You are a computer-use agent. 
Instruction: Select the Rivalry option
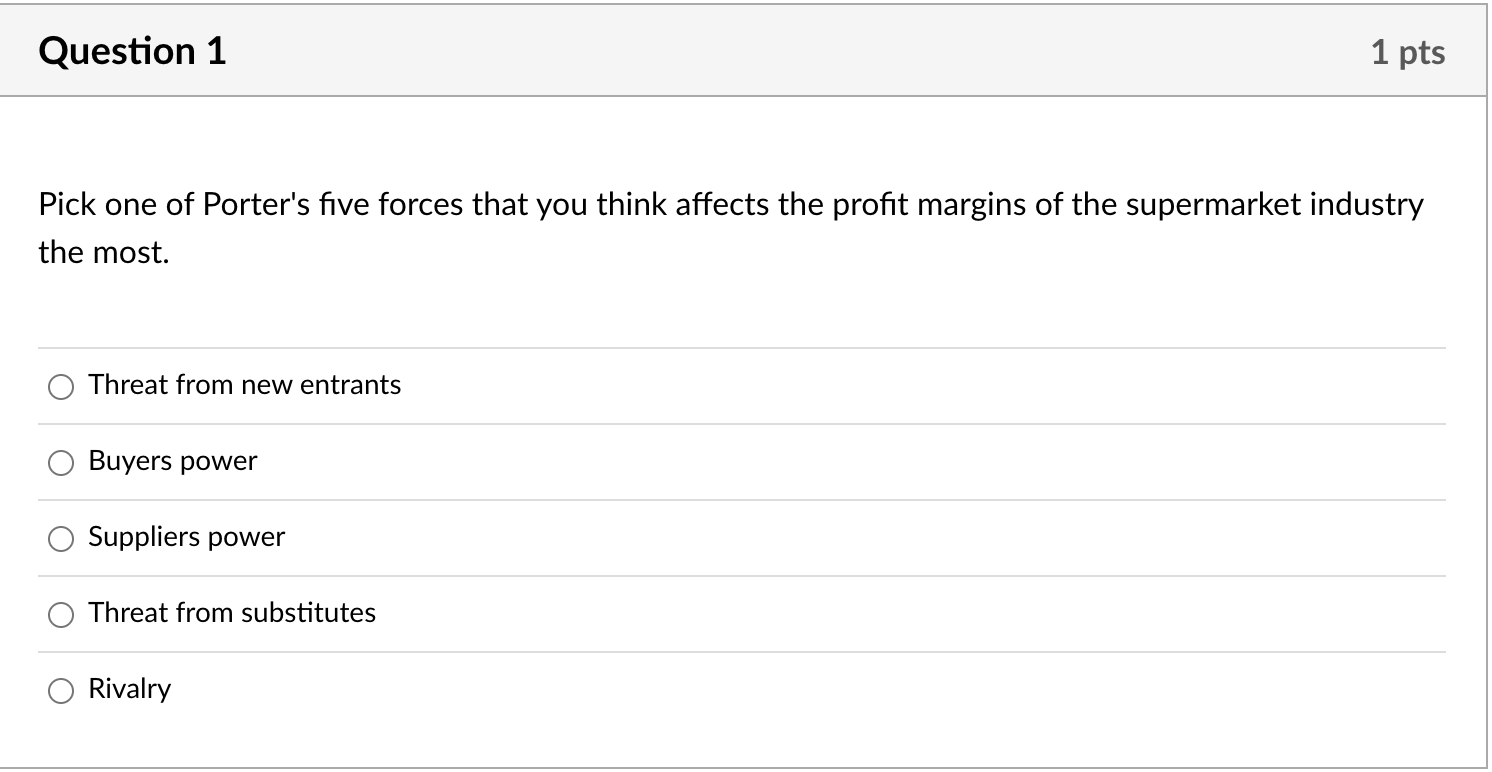pos(60,690)
